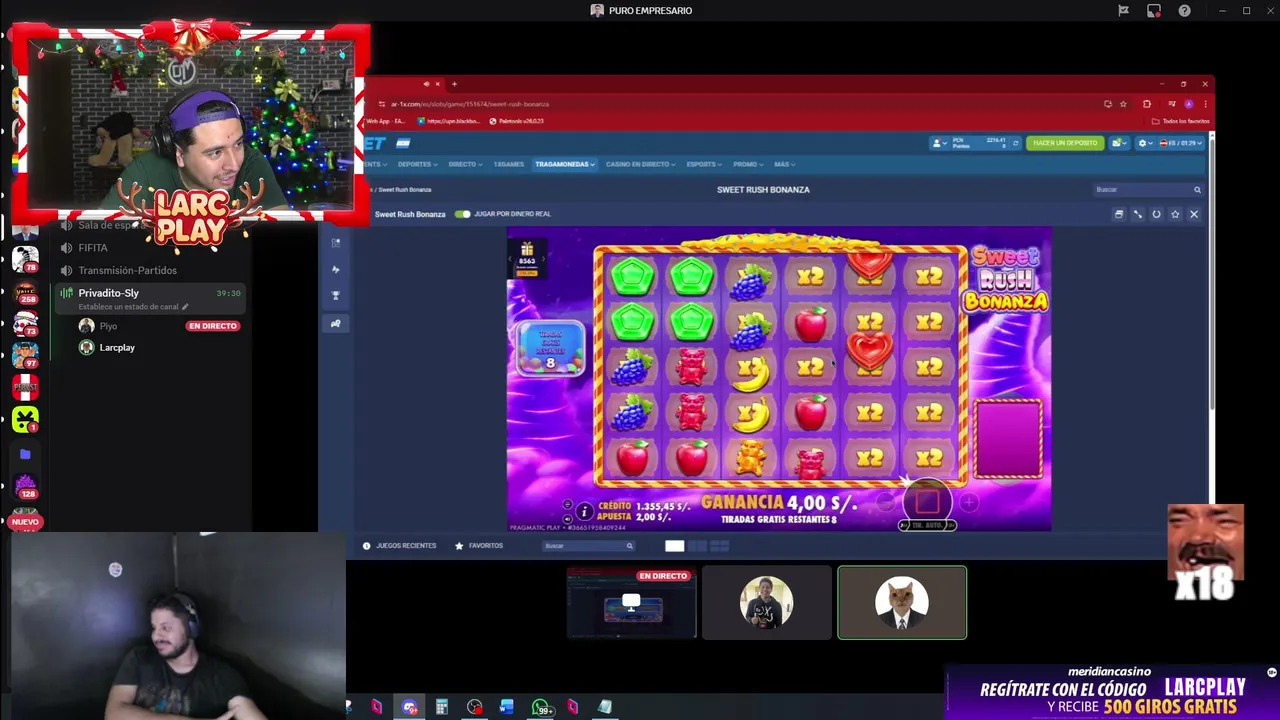
Task: Open a new browser tab with the plus
Action: click(454, 84)
